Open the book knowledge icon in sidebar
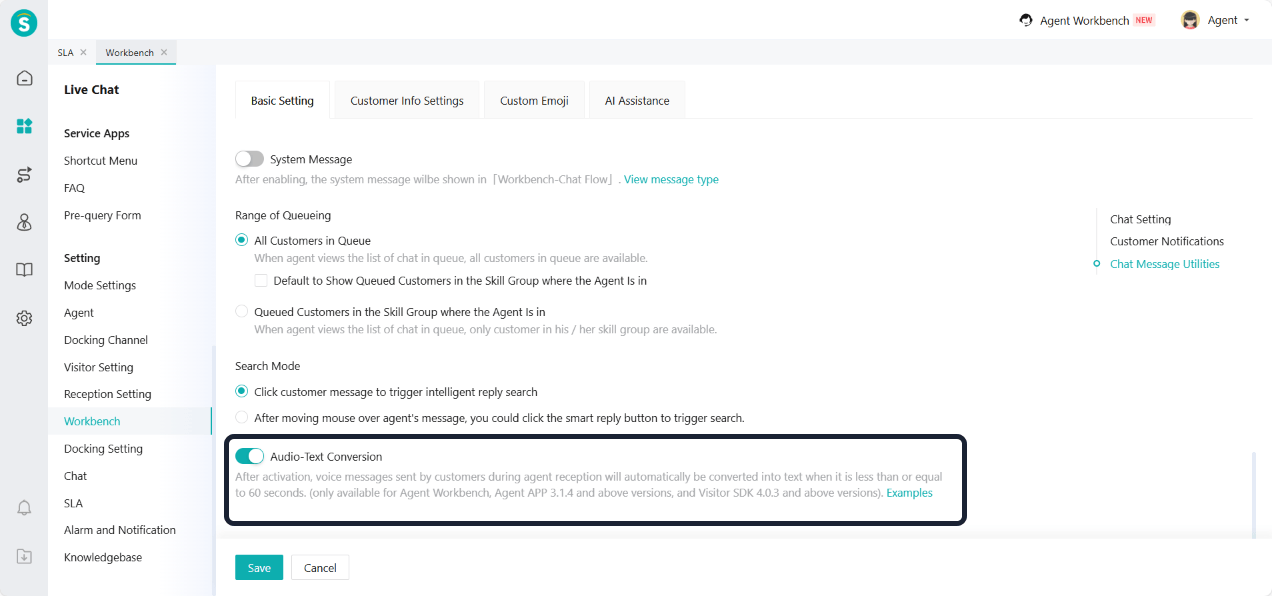The width and height of the screenshot is (1272, 596). pos(24,270)
